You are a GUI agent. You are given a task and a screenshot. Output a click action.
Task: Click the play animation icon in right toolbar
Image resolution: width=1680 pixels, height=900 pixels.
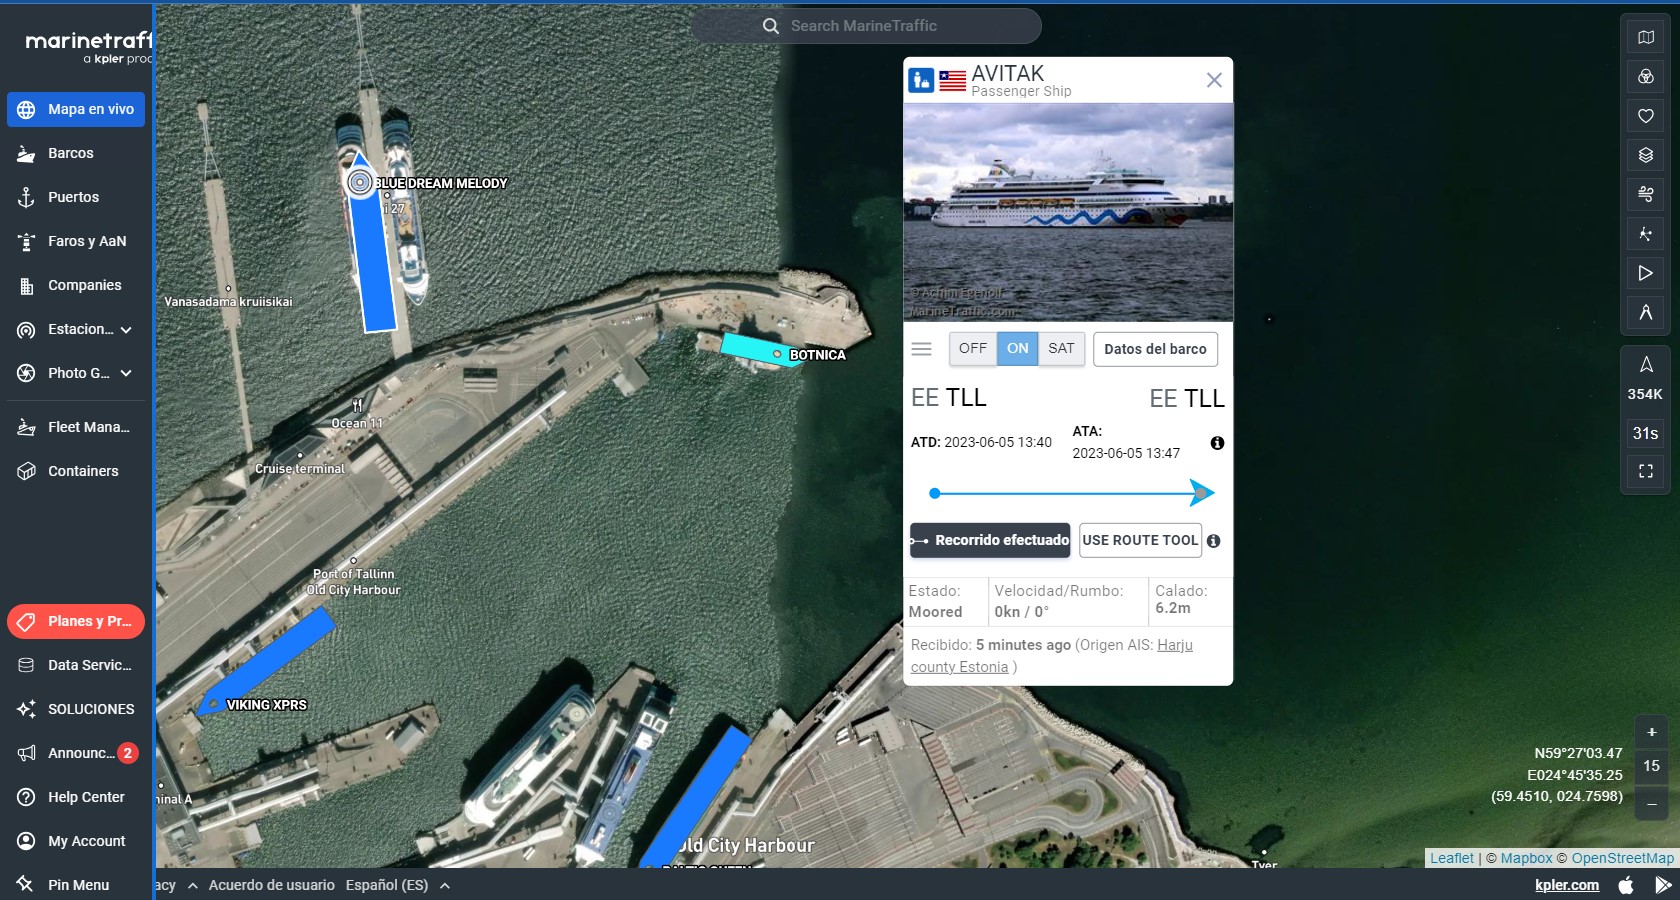[x=1645, y=273]
